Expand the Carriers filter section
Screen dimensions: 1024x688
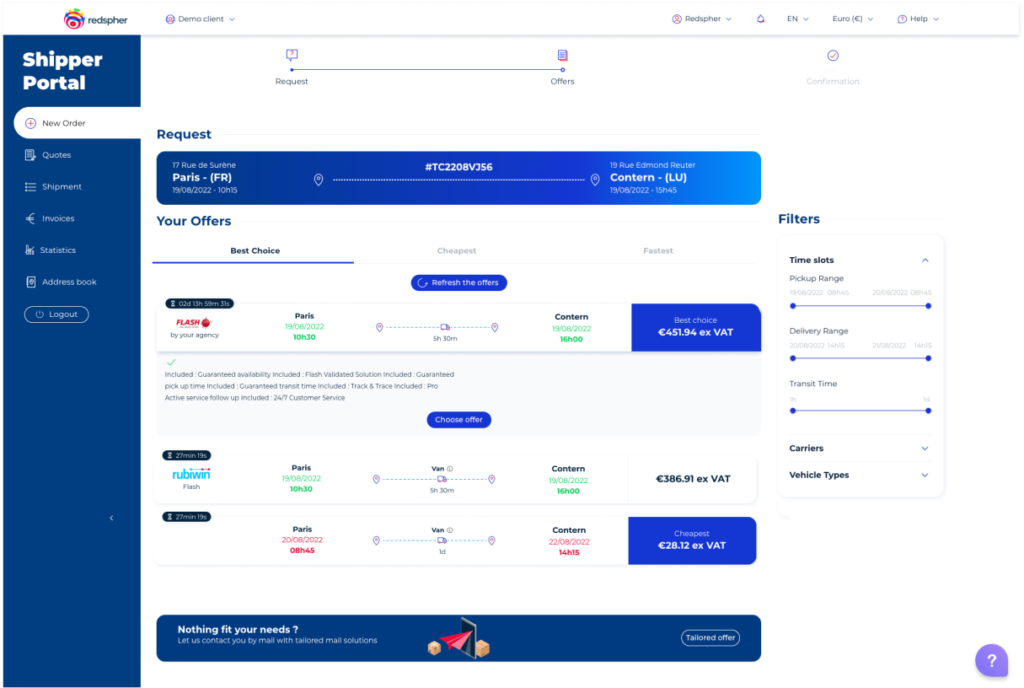click(x=925, y=448)
